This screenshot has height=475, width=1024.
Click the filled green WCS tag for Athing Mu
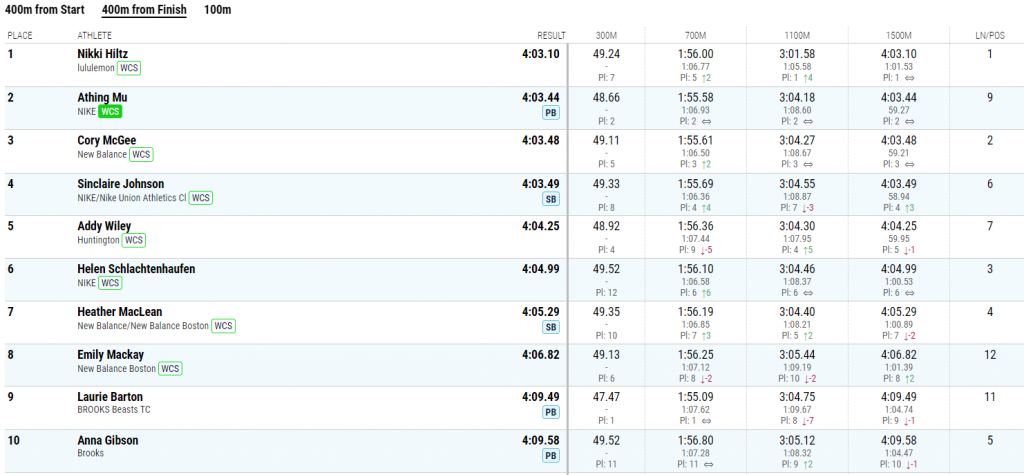pos(110,112)
